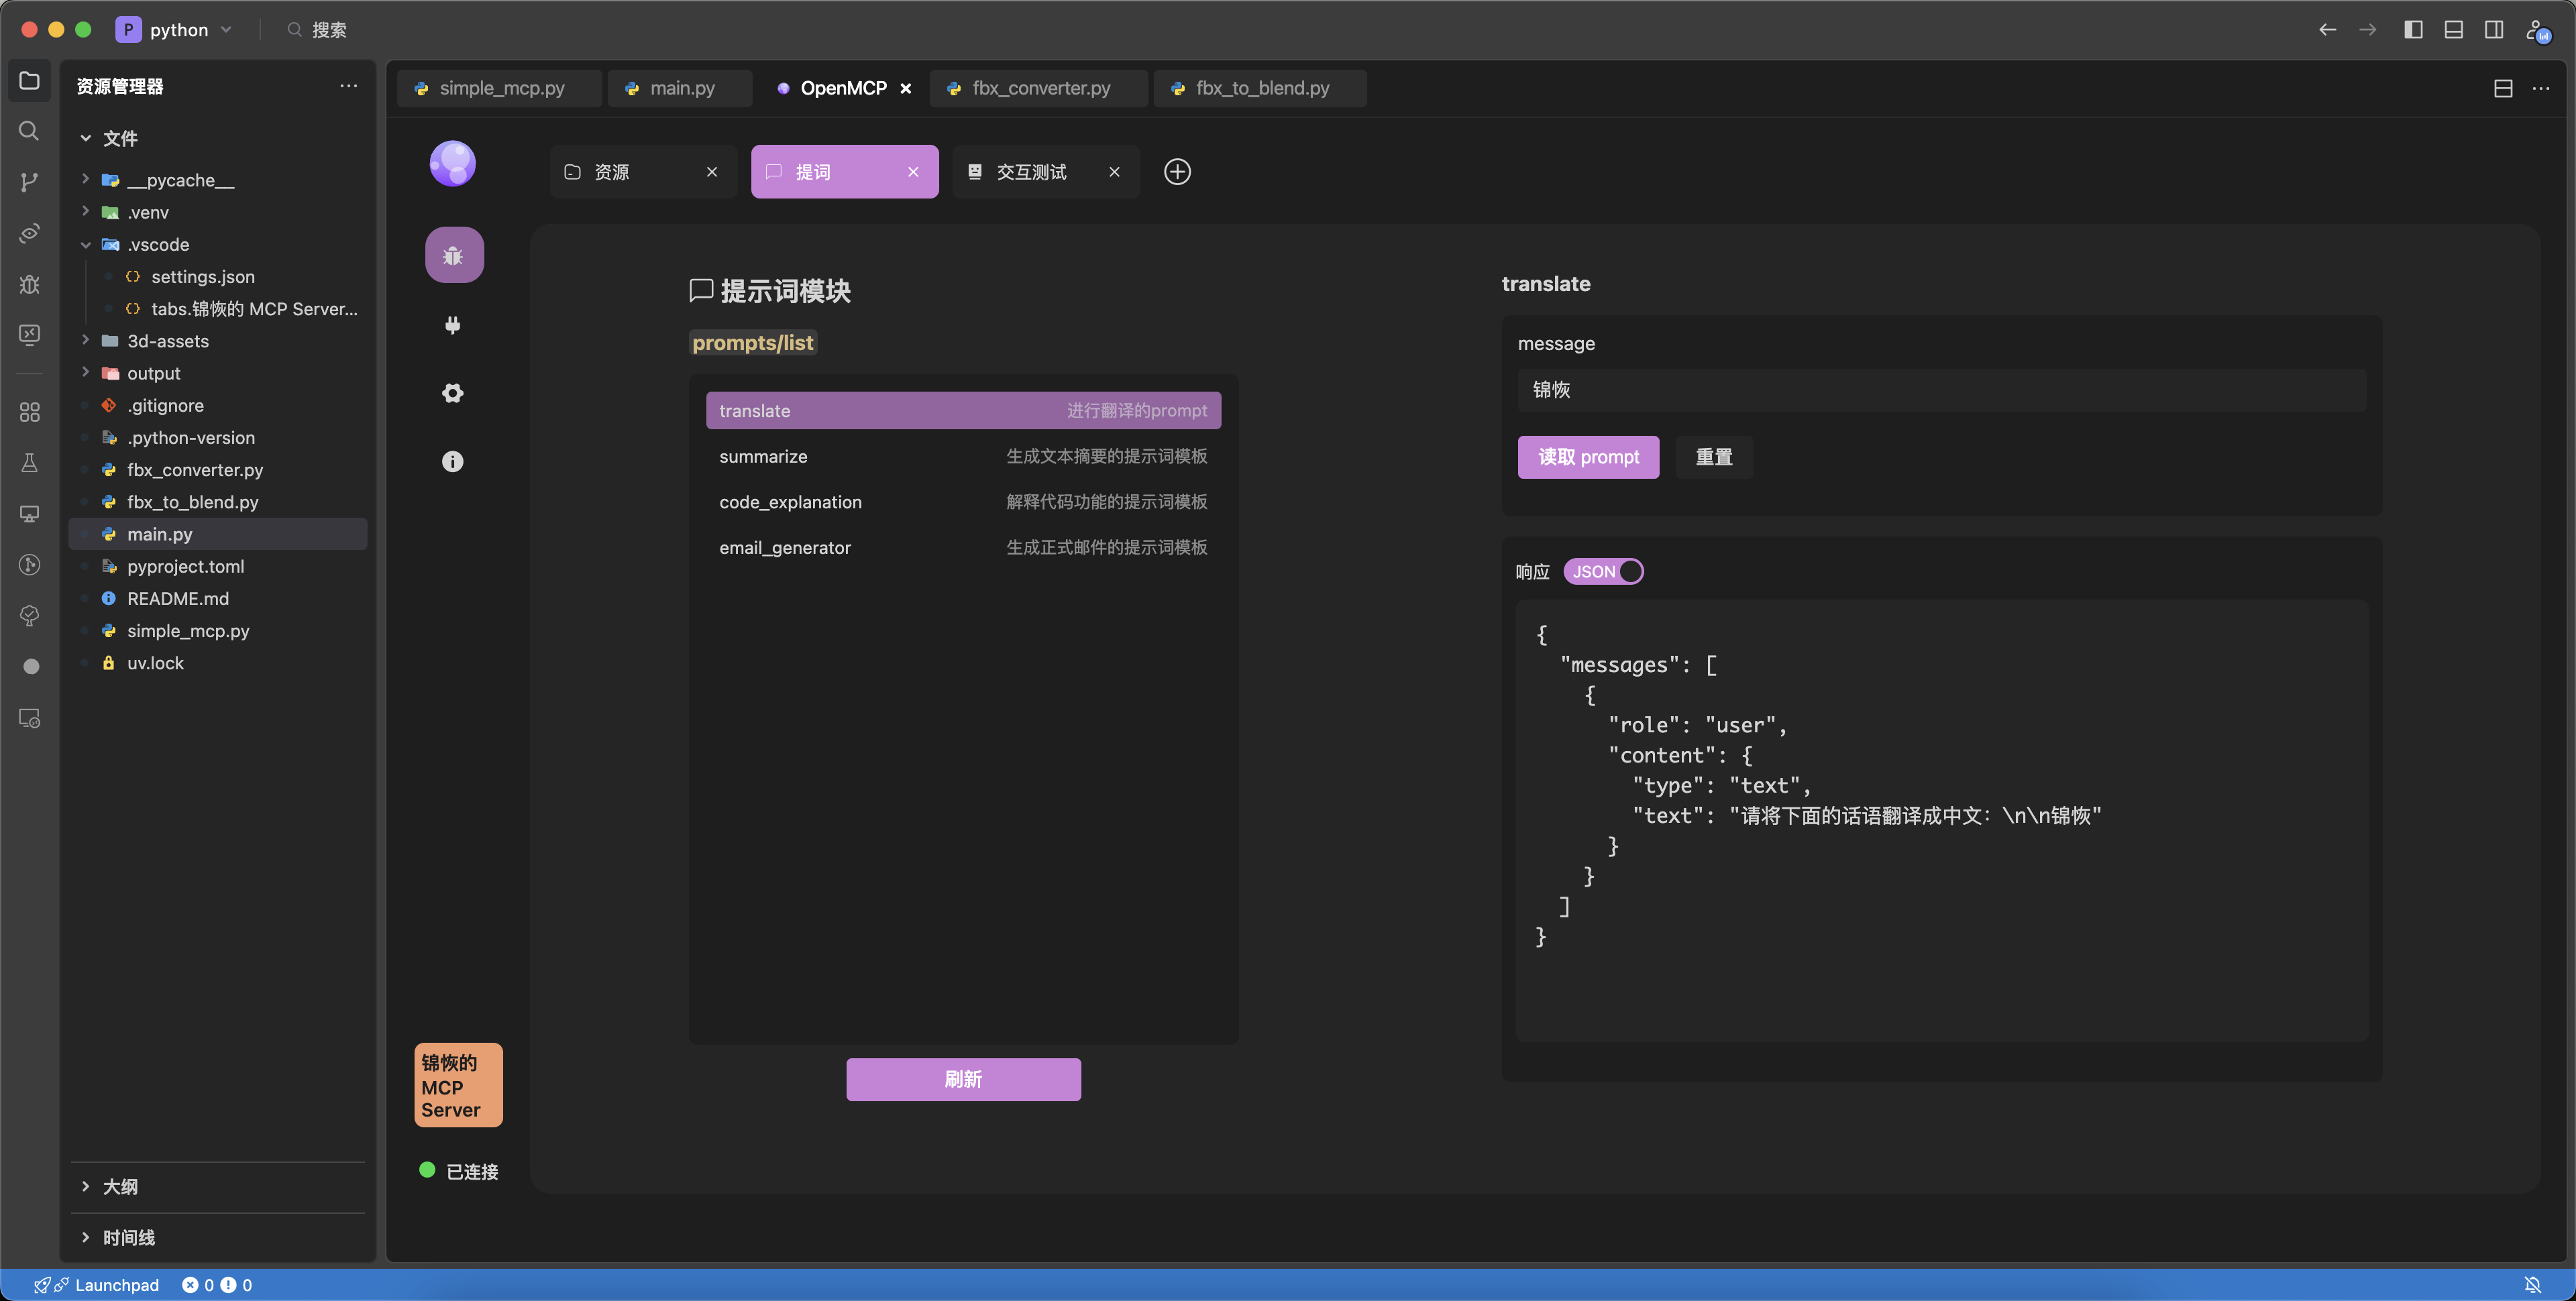Collapse the .vscode folder
The image size is (2576, 1301).
[x=157, y=245]
